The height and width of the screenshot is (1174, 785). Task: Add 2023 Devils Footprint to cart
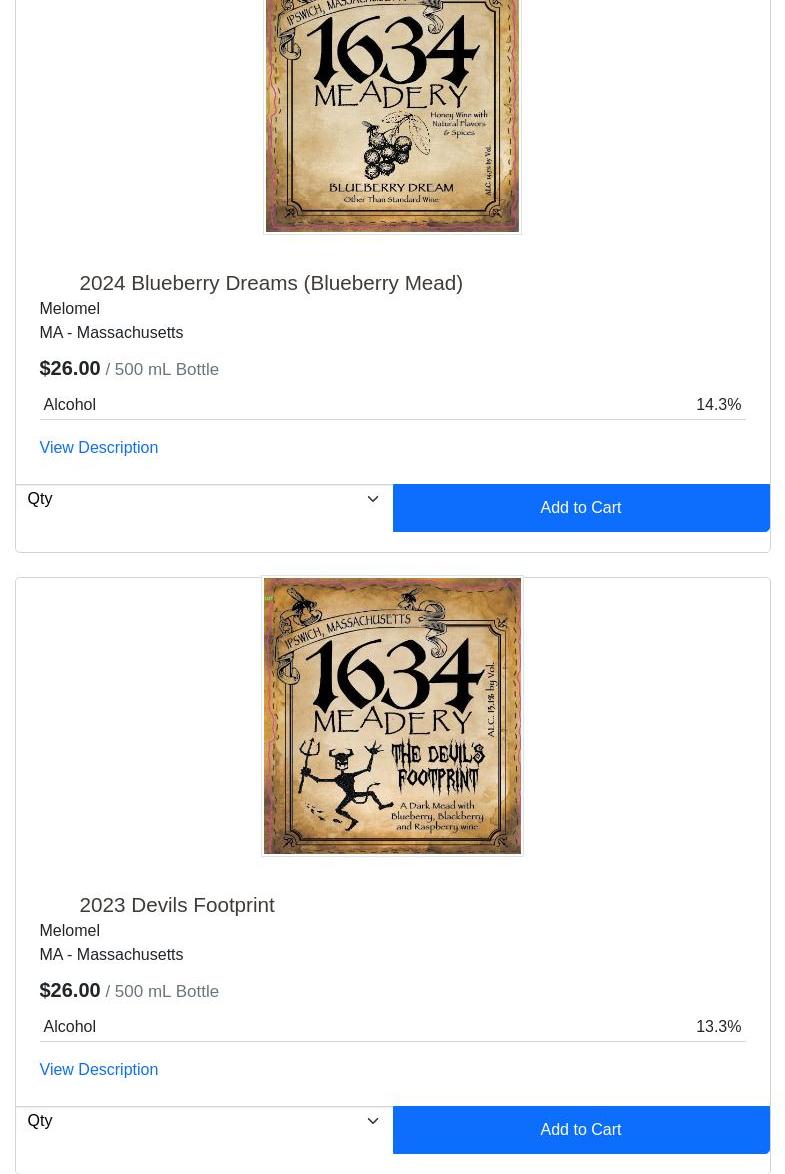(581, 1130)
